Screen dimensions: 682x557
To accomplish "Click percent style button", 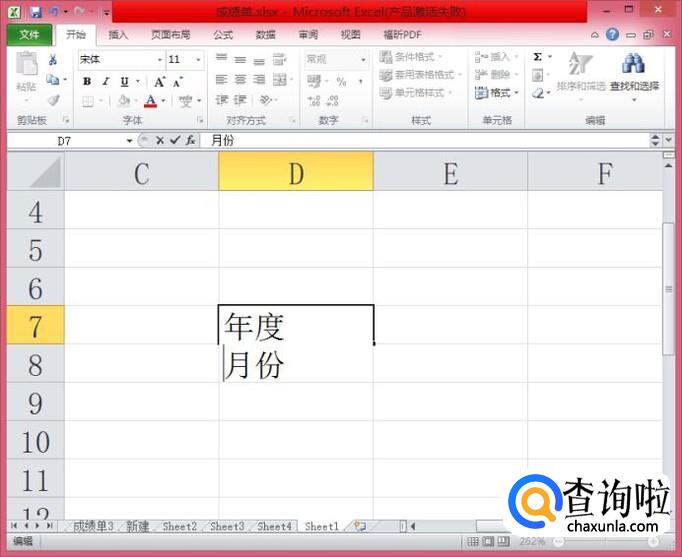I will (x=341, y=81).
